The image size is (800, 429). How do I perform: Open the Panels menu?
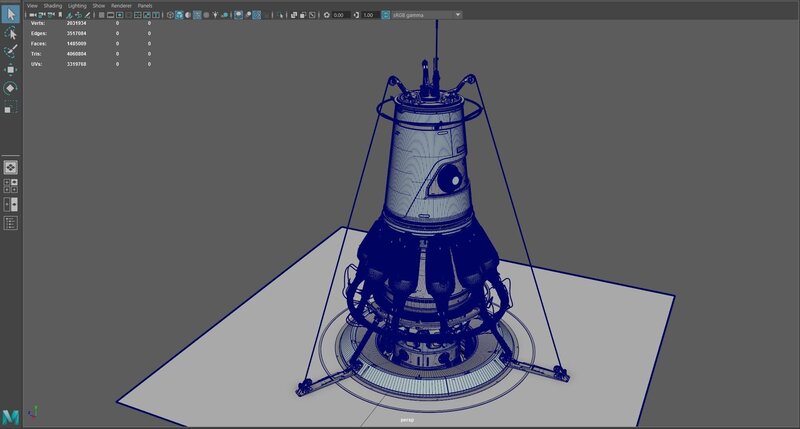pyautogui.click(x=145, y=5)
